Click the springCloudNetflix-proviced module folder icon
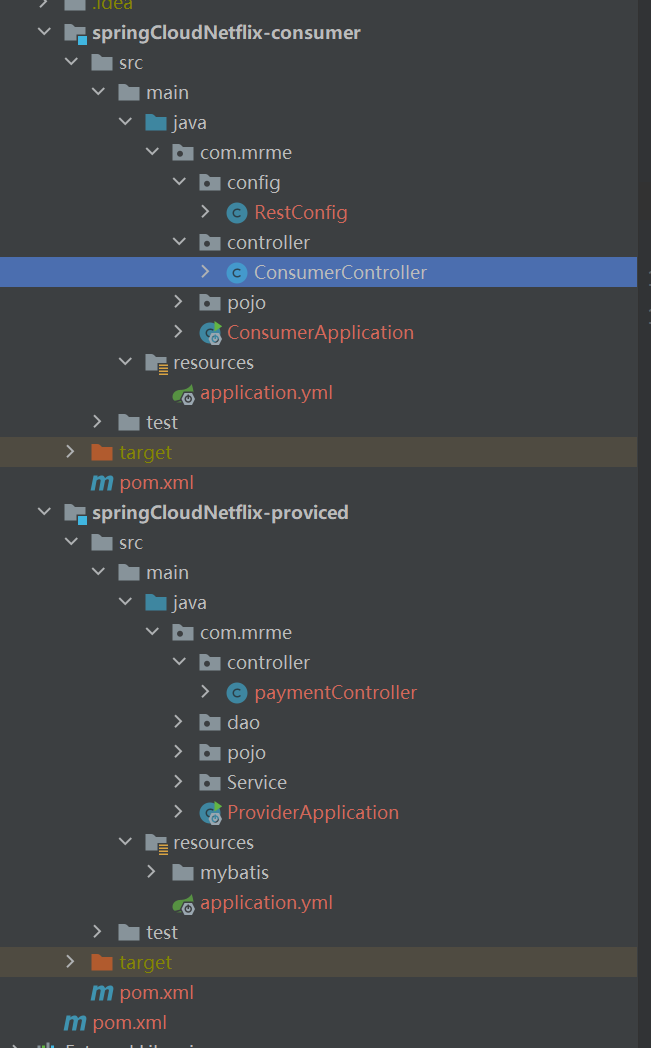Image resolution: width=651 pixels, height=1048 pixels. pyautogui.click(x=75, y=512)
